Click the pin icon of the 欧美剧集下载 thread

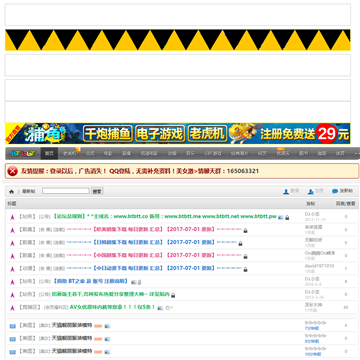[x=12, y=230]
